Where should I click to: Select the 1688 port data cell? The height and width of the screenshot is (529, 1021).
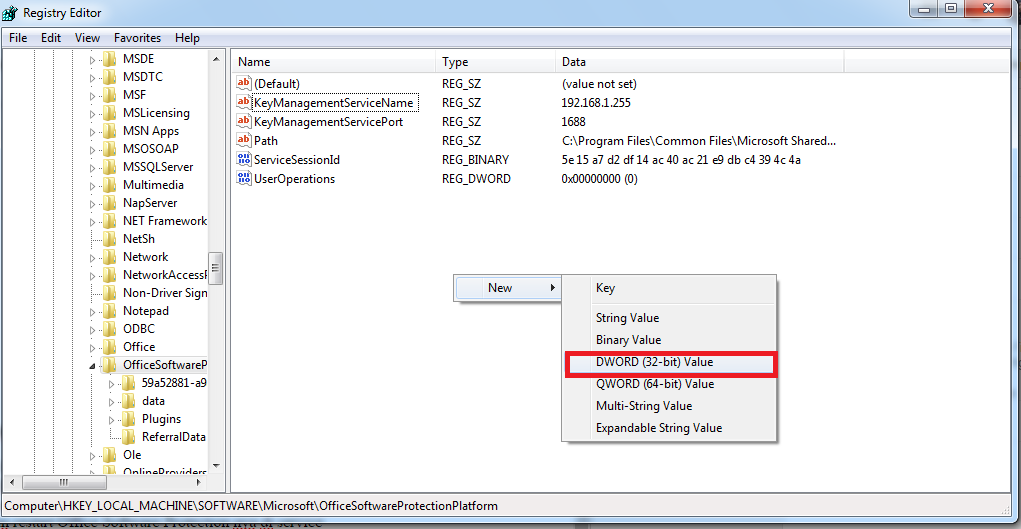pos(573,122)
